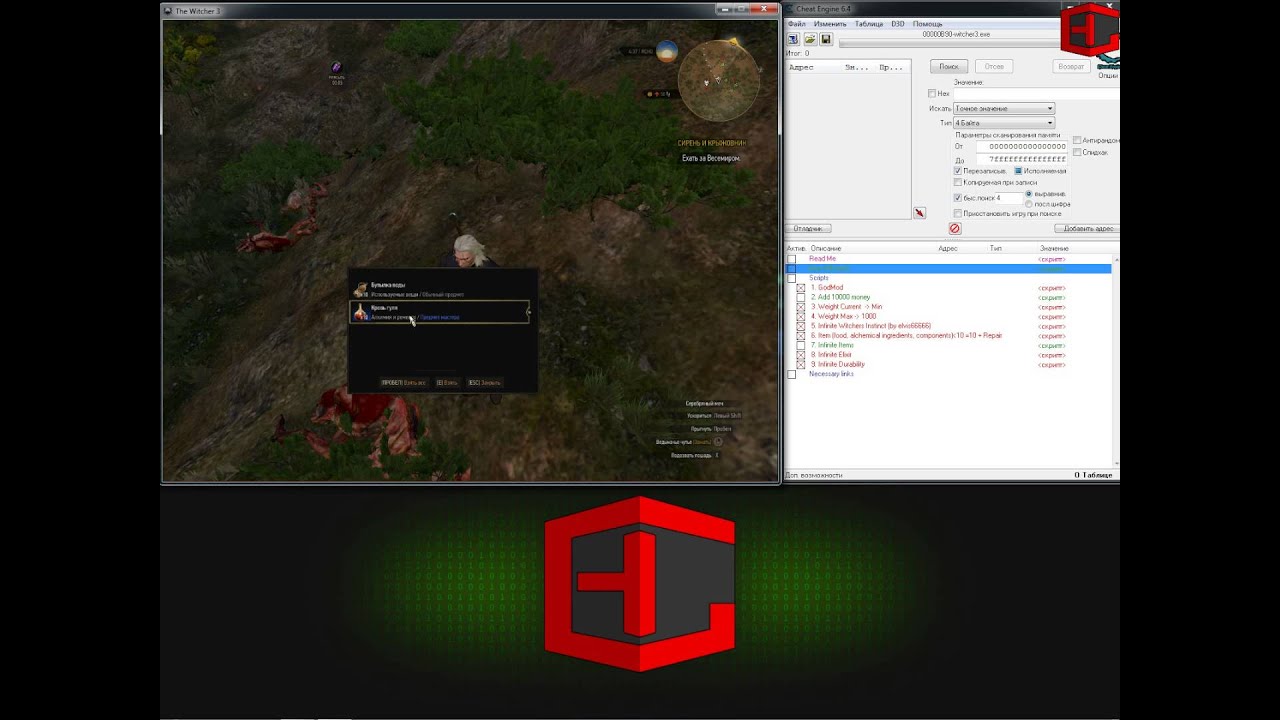Click the Возврат undo scan button

(1071, 67)
